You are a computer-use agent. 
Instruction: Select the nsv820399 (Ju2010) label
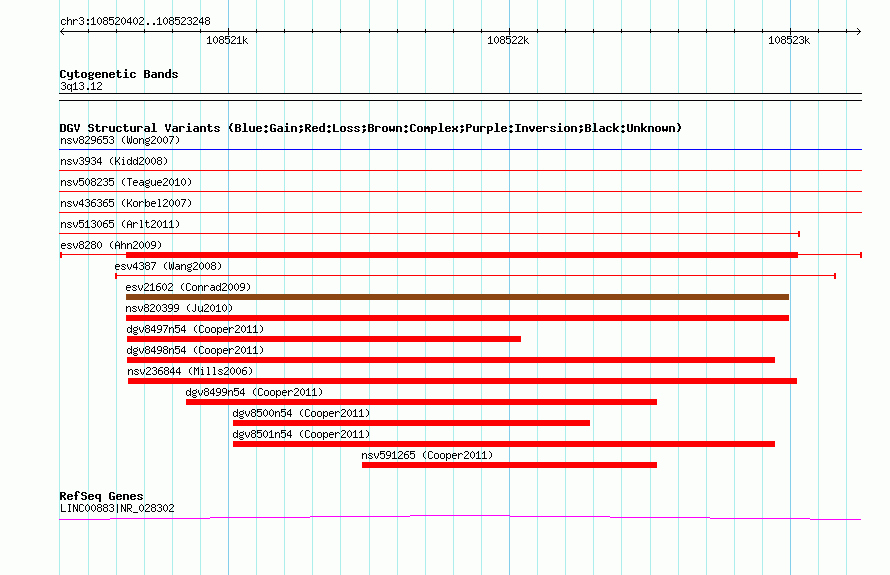click(x=179, y=308)
